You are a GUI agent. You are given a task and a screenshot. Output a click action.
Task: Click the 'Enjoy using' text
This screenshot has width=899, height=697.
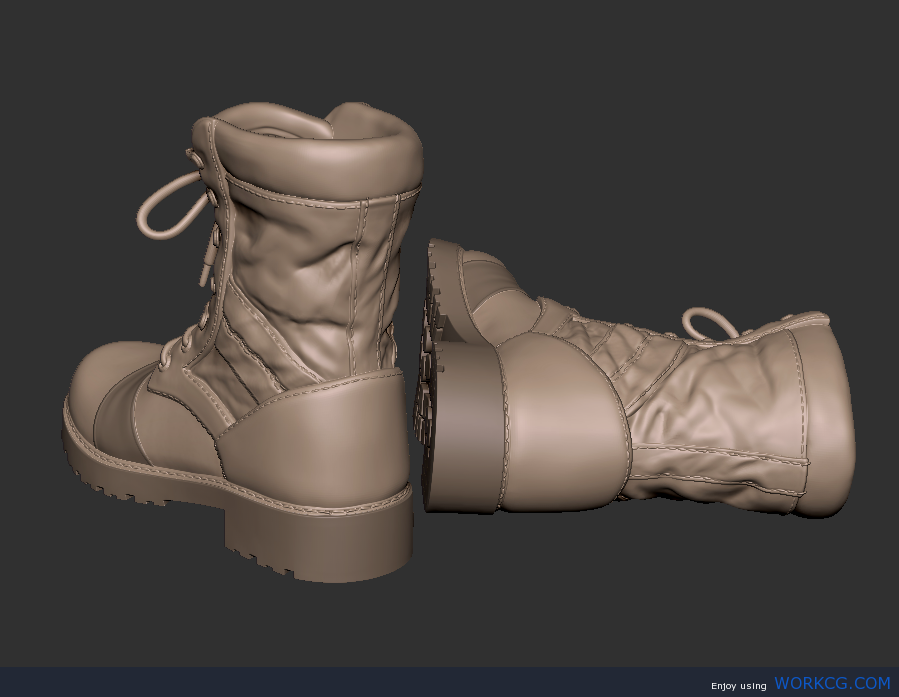point(738,686)
